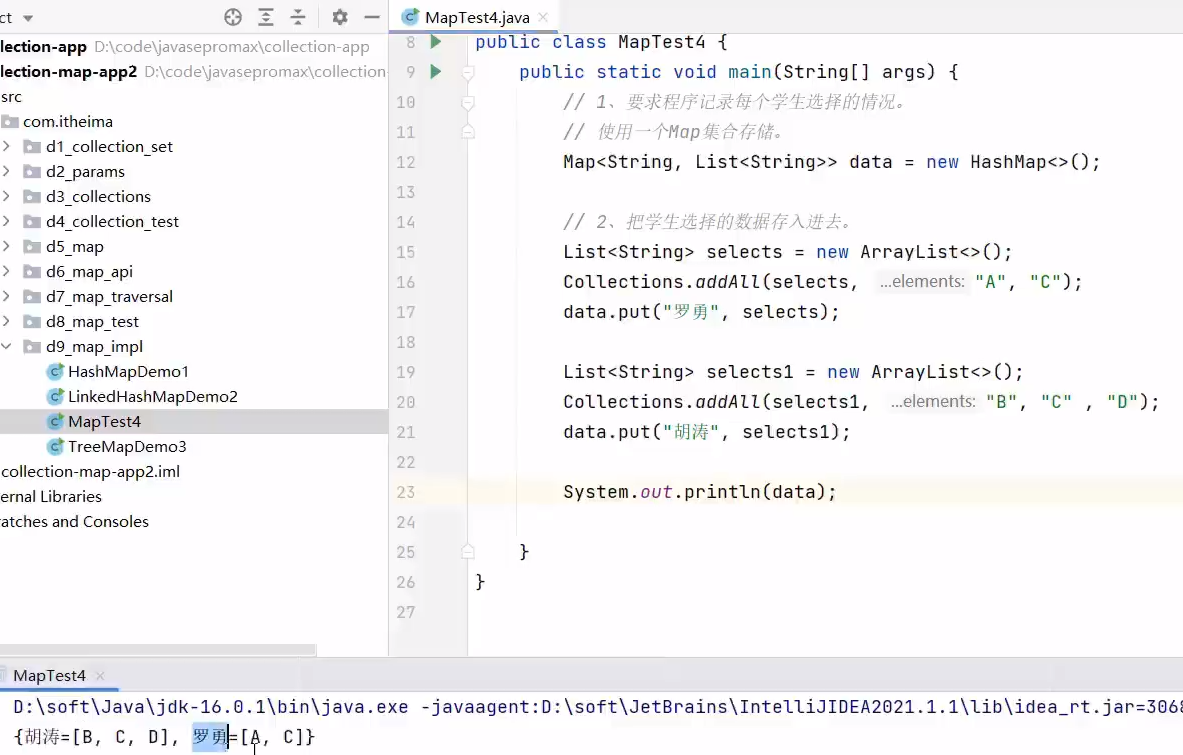
Task: Click line number 23 in gutter
Action: click(x=405, y=493)
